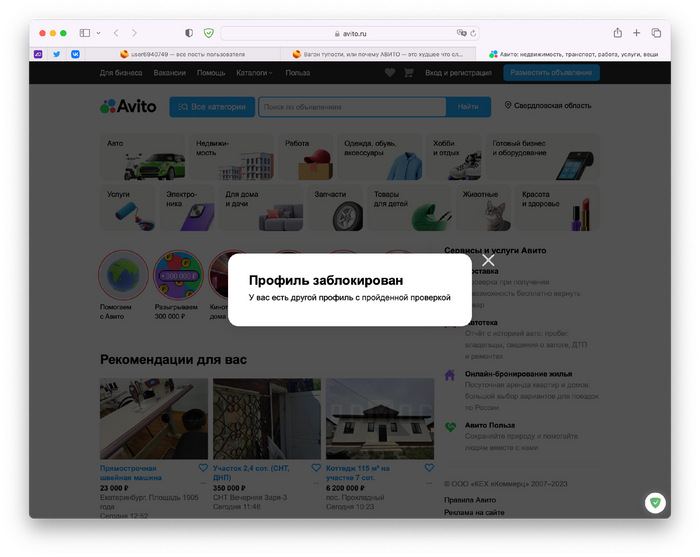This screenshot has width=700, height=557.
Task: Click the green AdGuard shield toolbar icon
Action: click(208, 33)
